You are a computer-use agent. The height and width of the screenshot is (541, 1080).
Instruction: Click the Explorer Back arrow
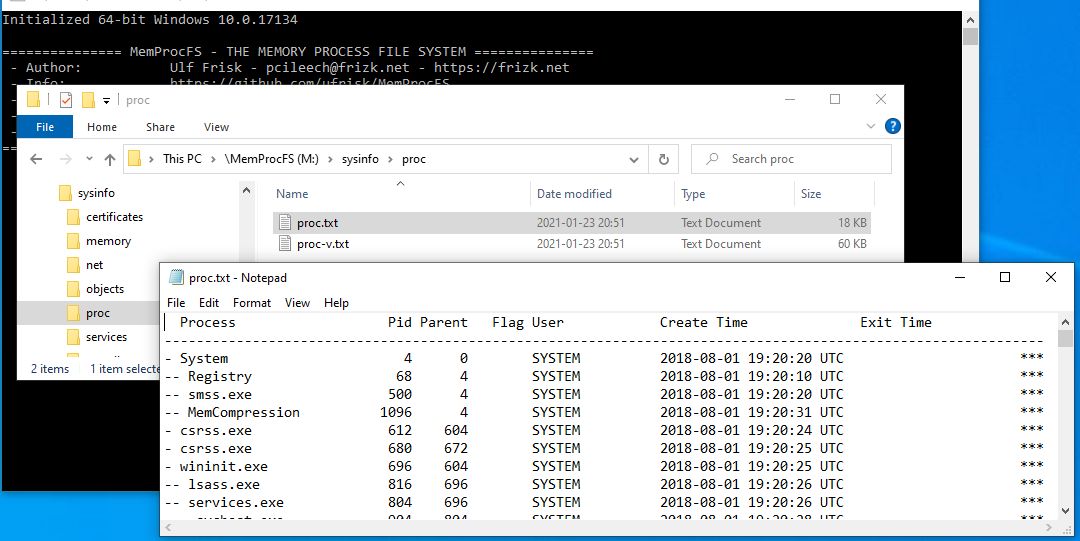pos(36,159)
